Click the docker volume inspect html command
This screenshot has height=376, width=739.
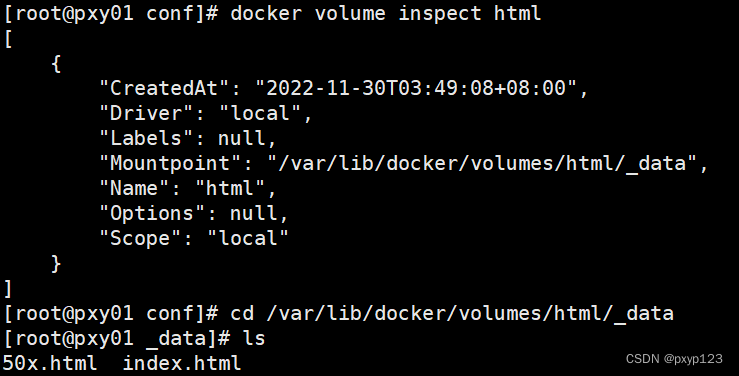[385, 13]
